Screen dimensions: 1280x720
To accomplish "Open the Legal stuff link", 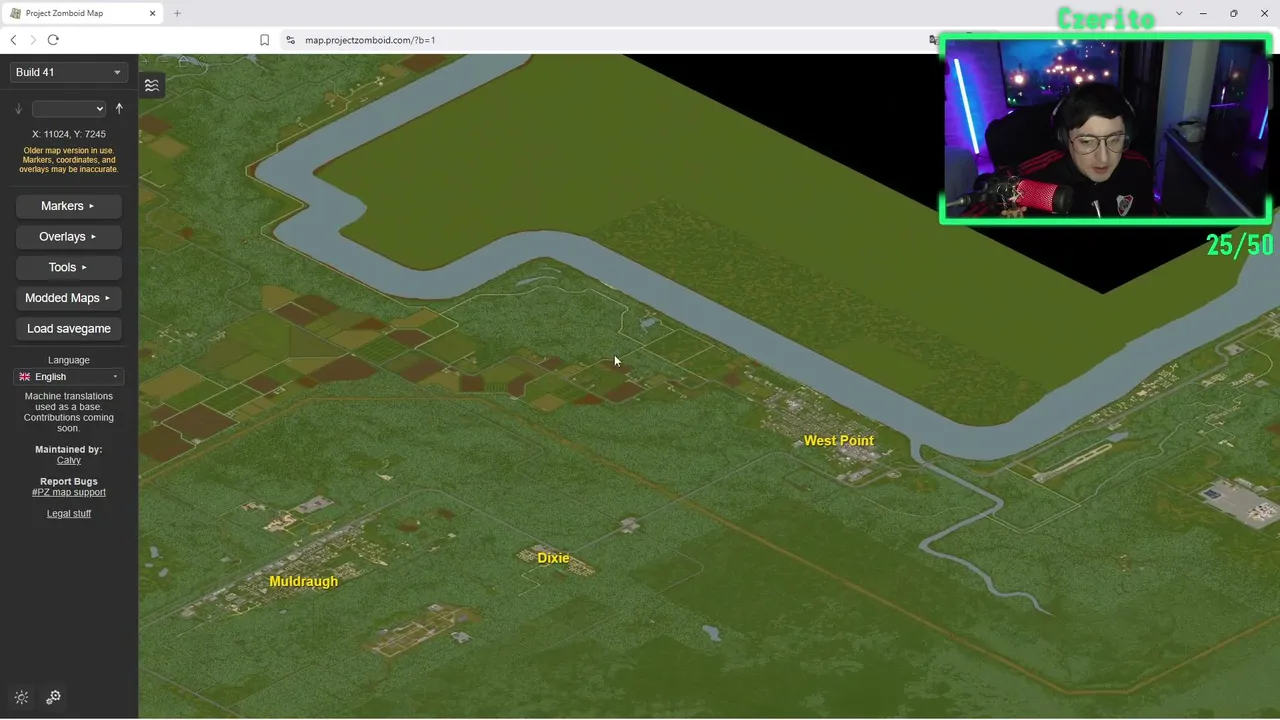I will (69, 513).
